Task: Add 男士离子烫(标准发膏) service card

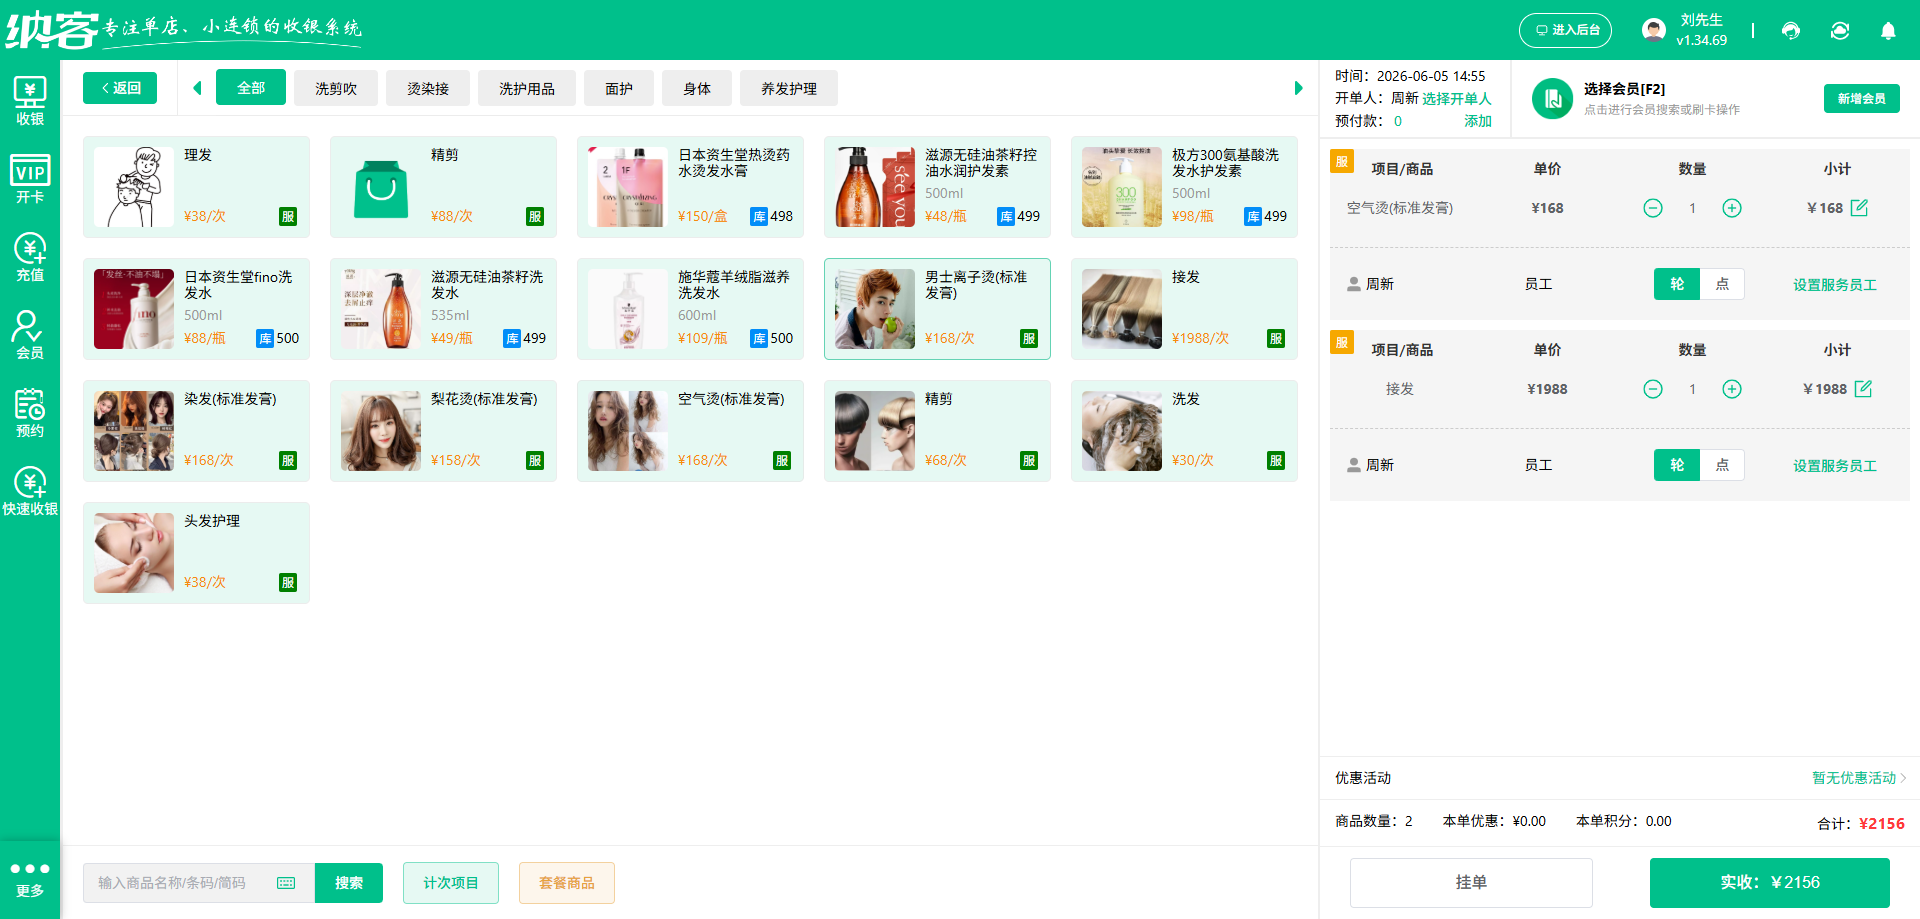Action: [x=937, y=309]
